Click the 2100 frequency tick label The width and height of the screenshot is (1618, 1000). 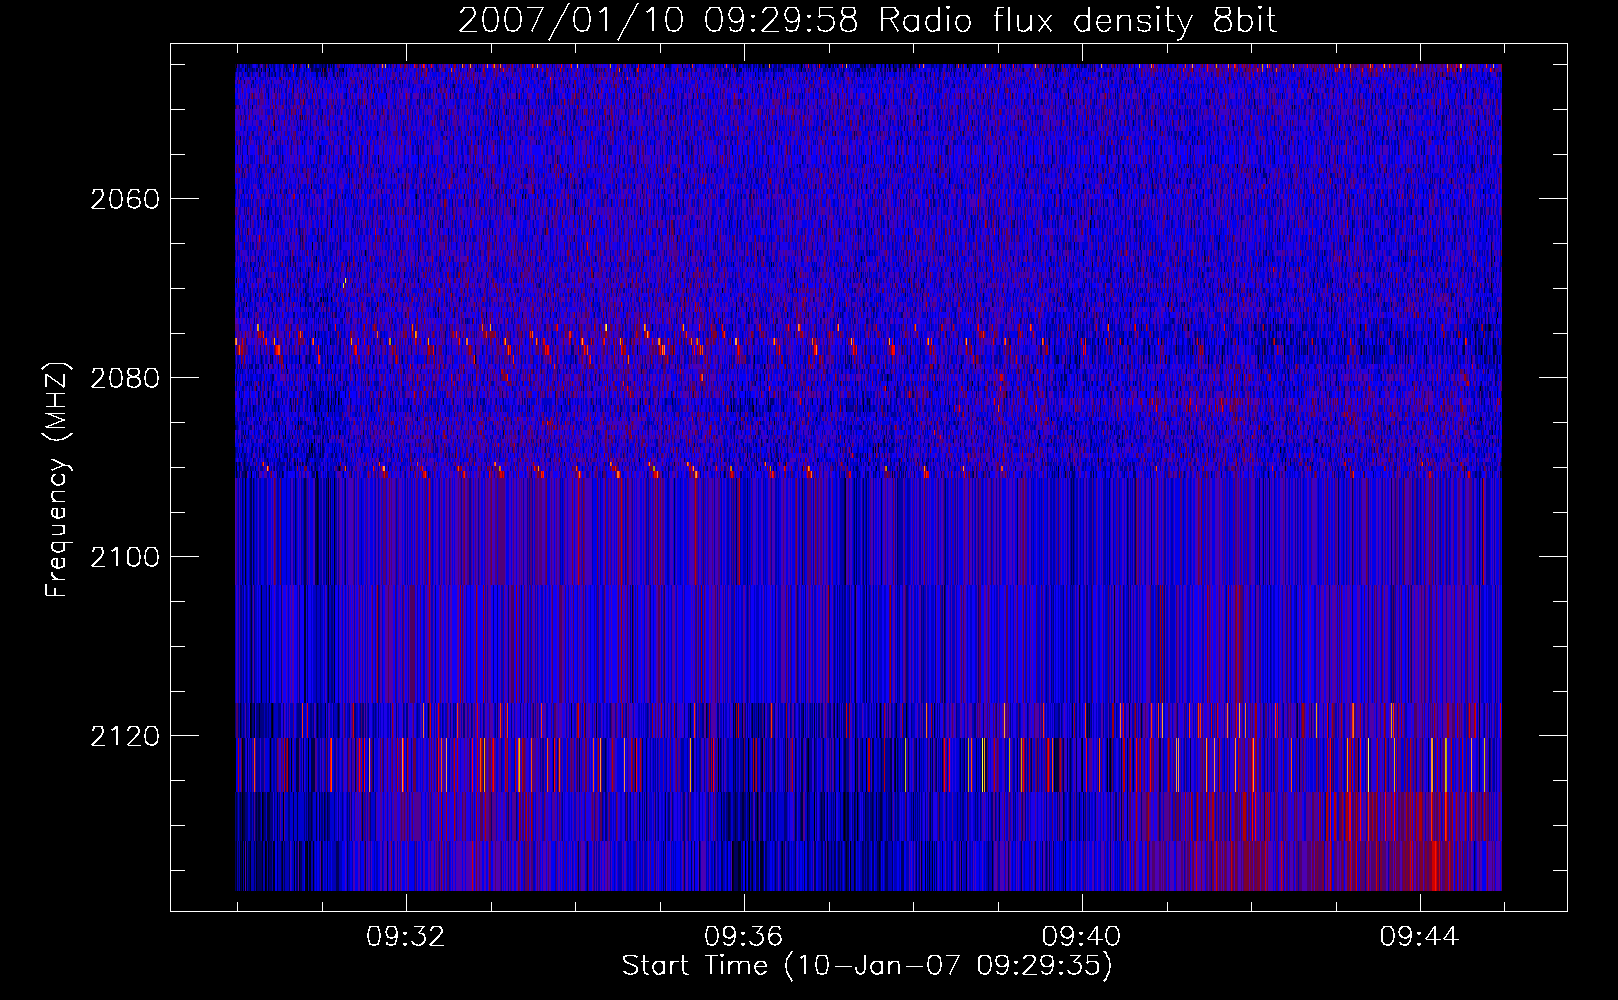[125, 557]
